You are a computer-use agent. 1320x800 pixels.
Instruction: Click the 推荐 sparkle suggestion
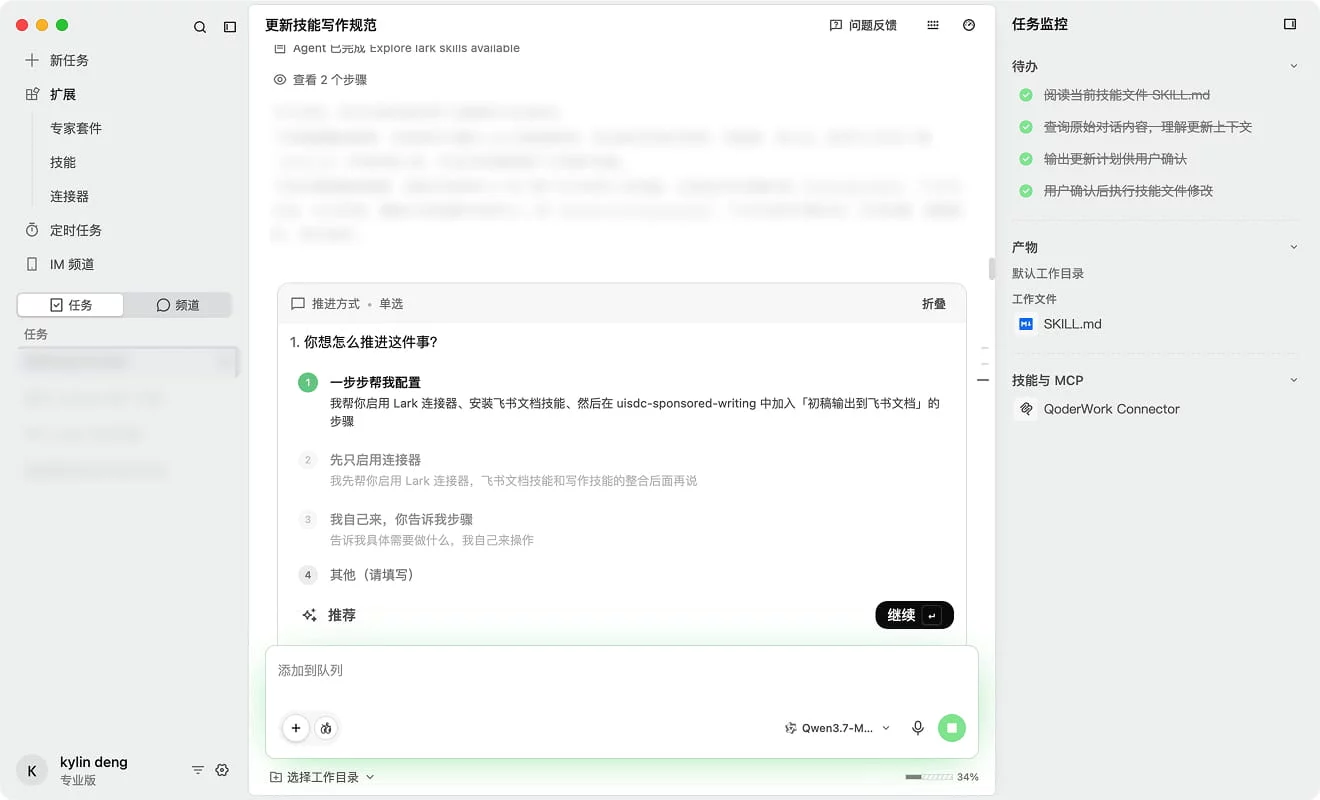coord(329,615)
